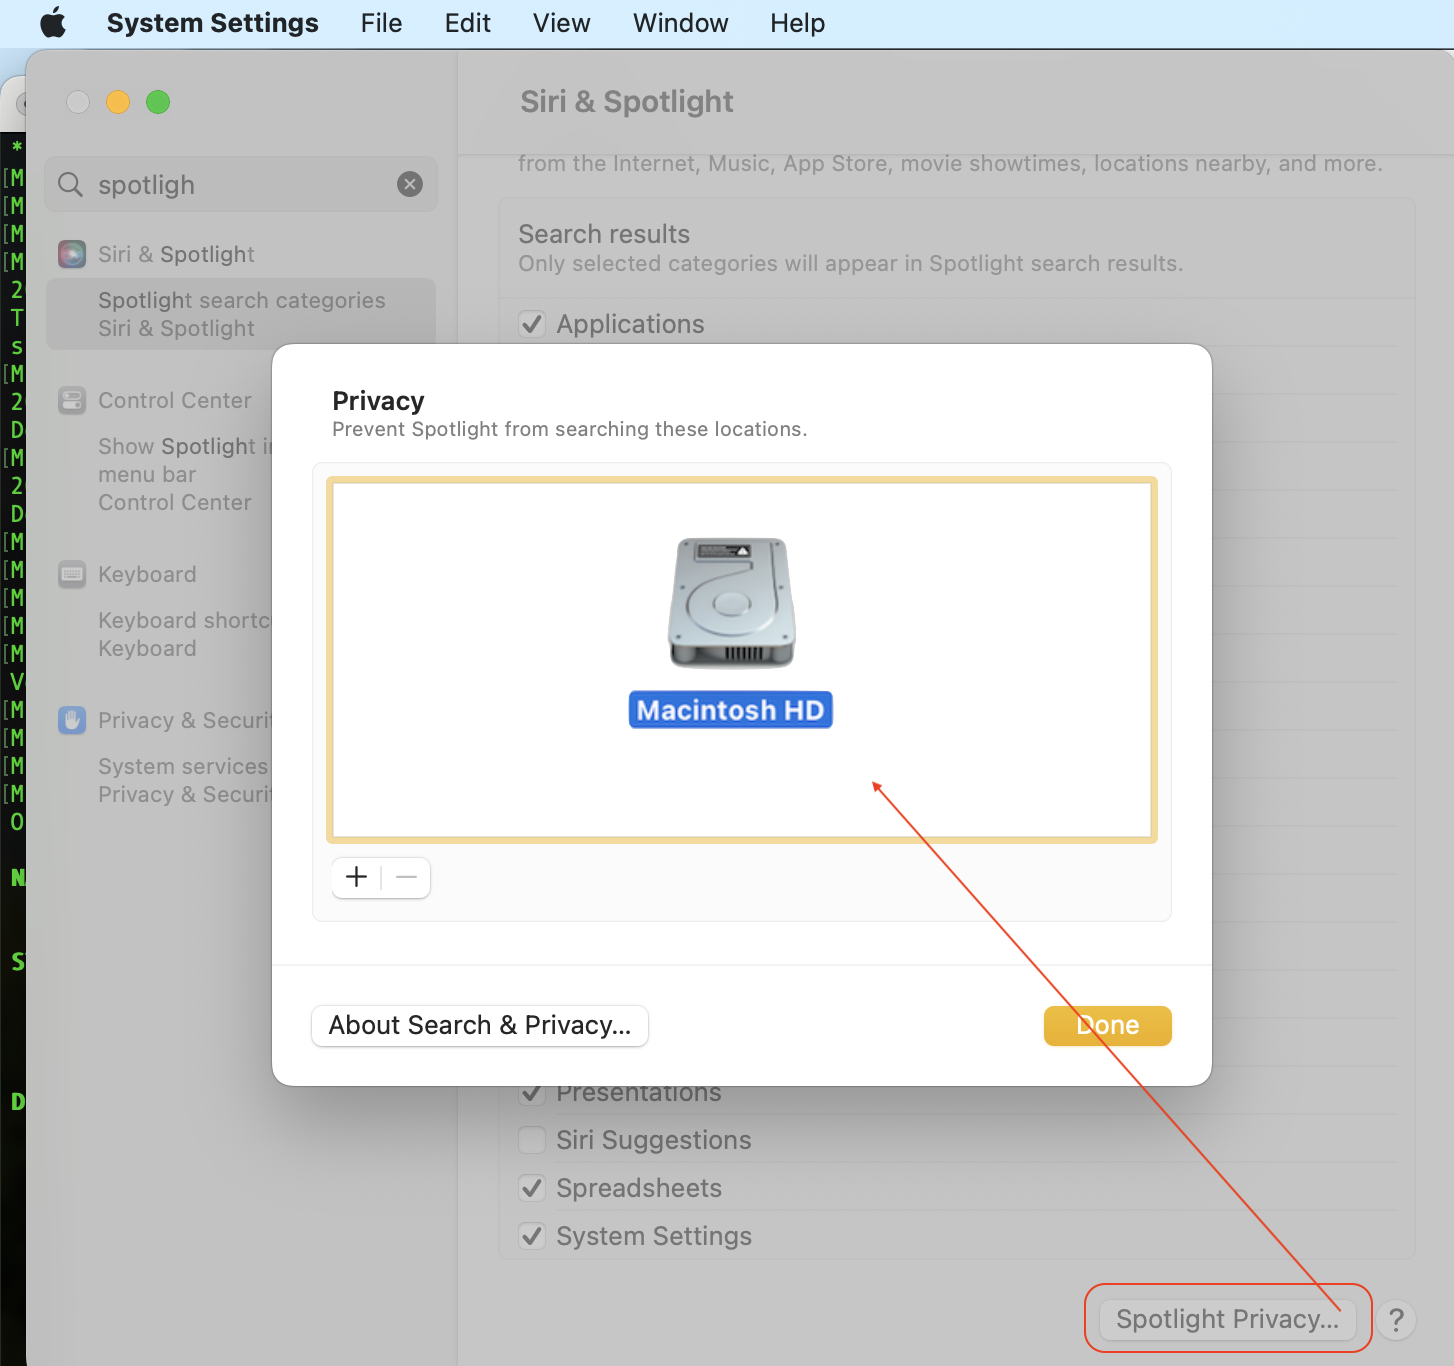Select the Privacy & Security hand icon
Viewport: 1454px width, 1366px height.
71,720
